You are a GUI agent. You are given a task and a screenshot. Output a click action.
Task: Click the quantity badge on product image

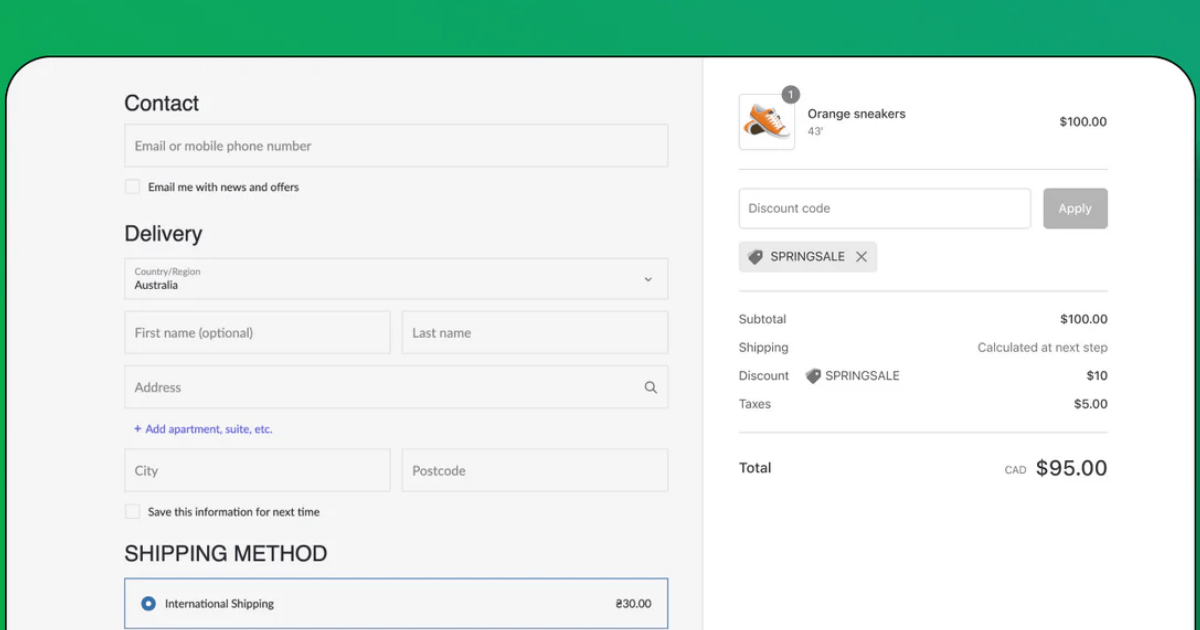pos(790,95)
